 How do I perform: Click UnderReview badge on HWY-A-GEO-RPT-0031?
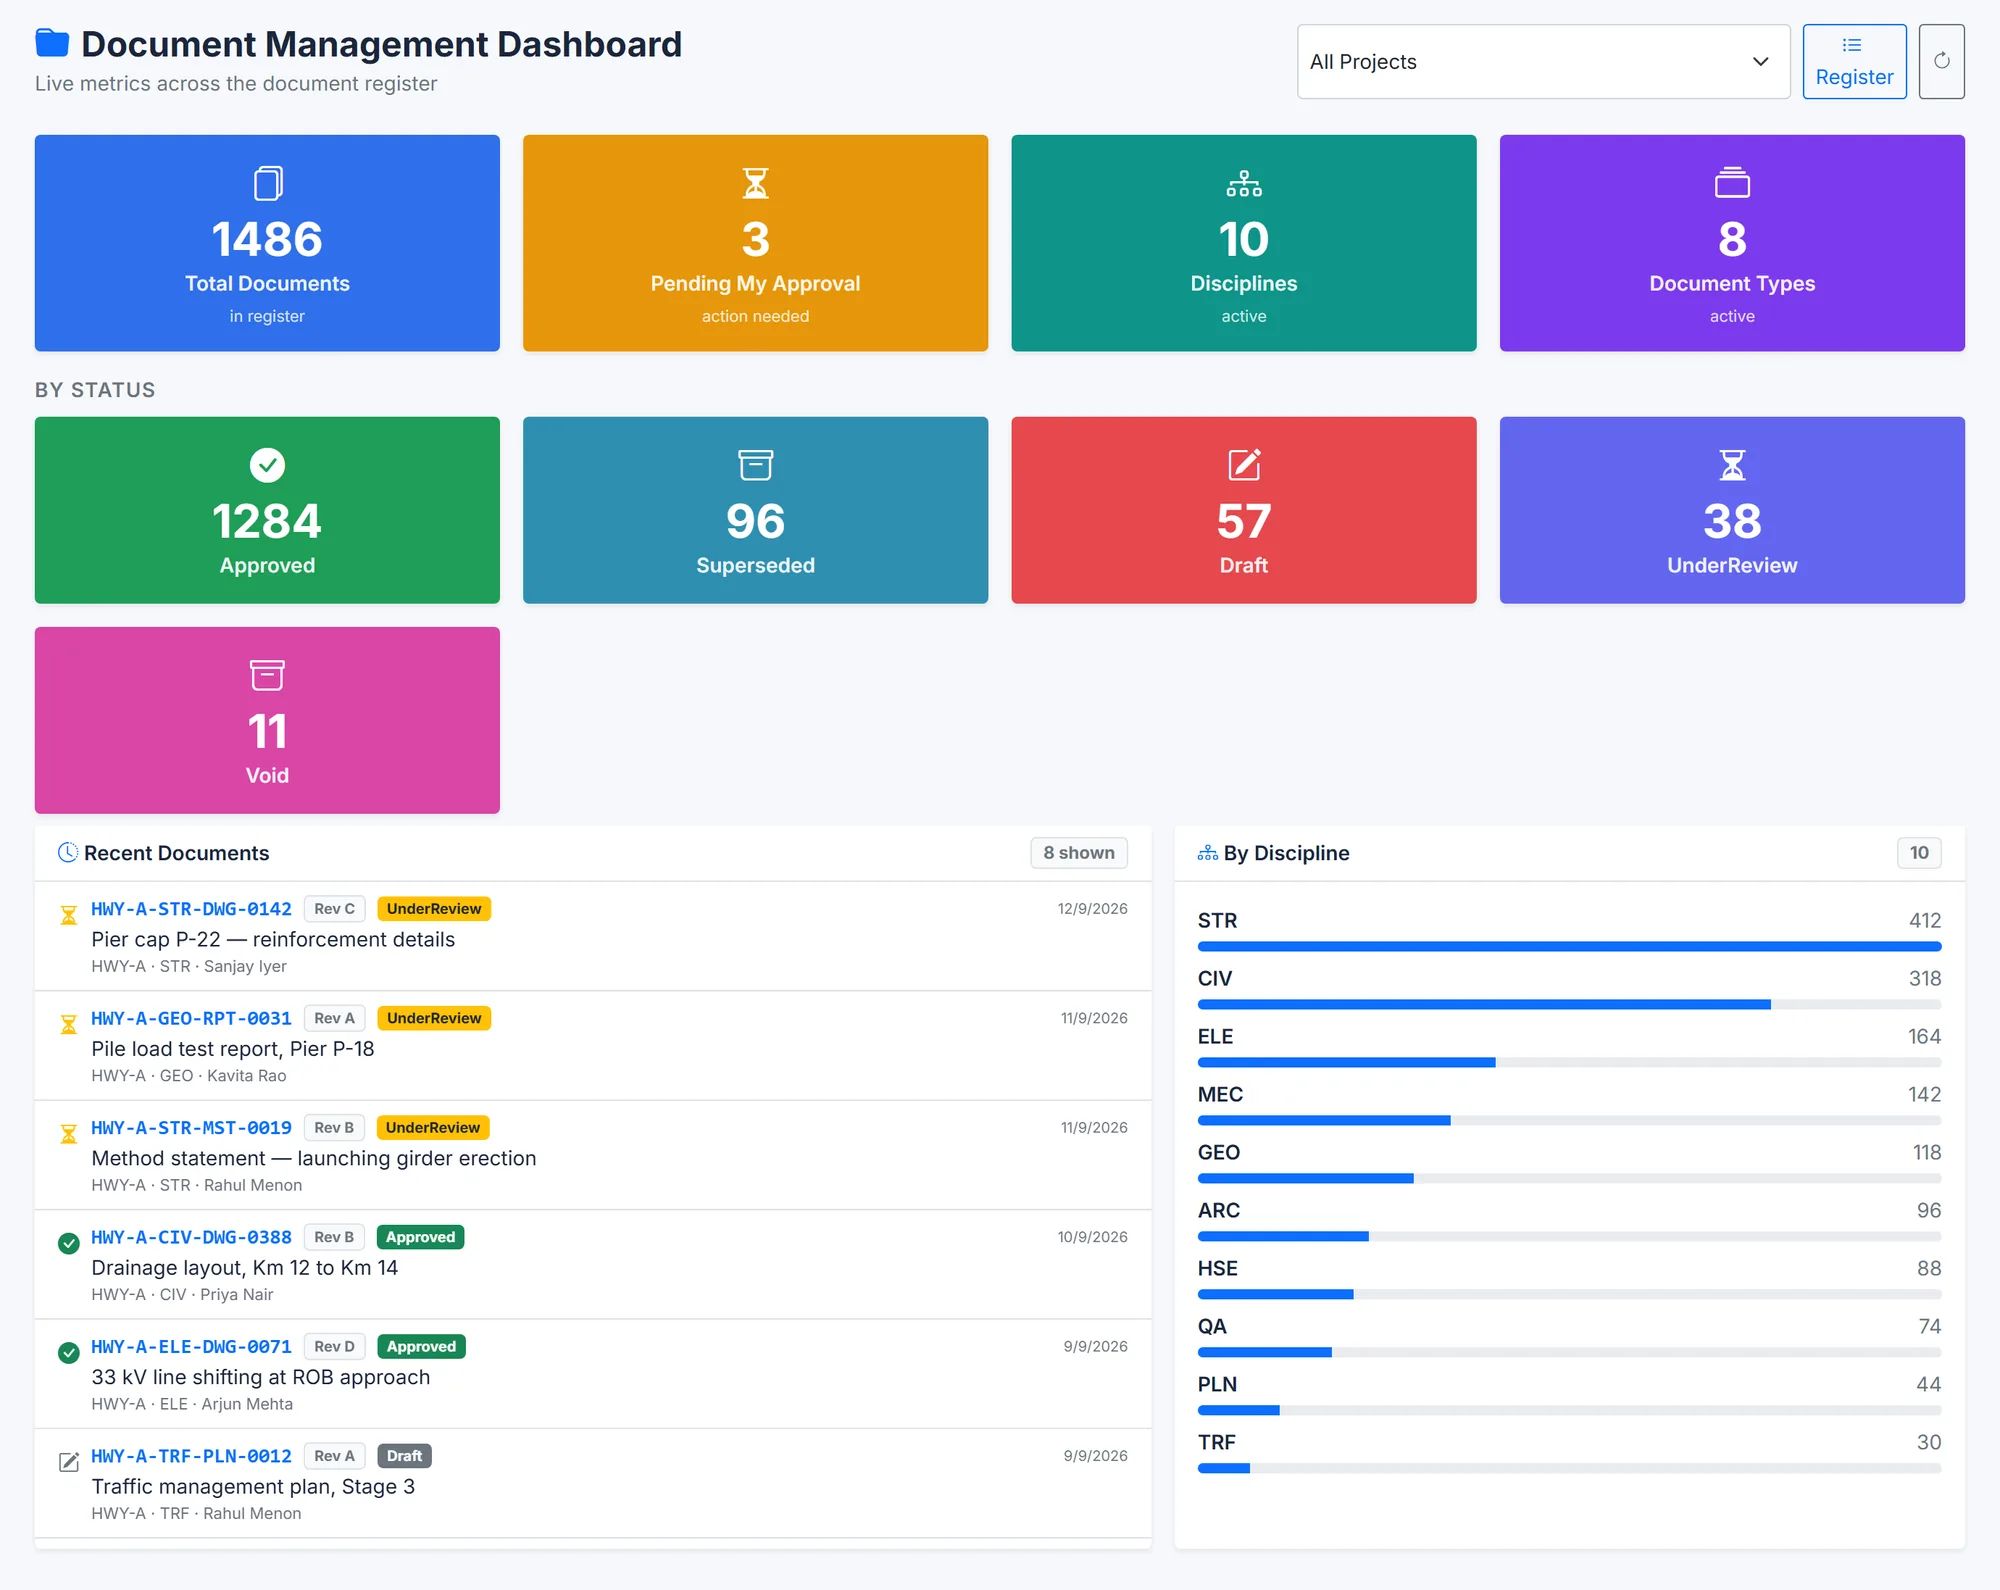434,1018
